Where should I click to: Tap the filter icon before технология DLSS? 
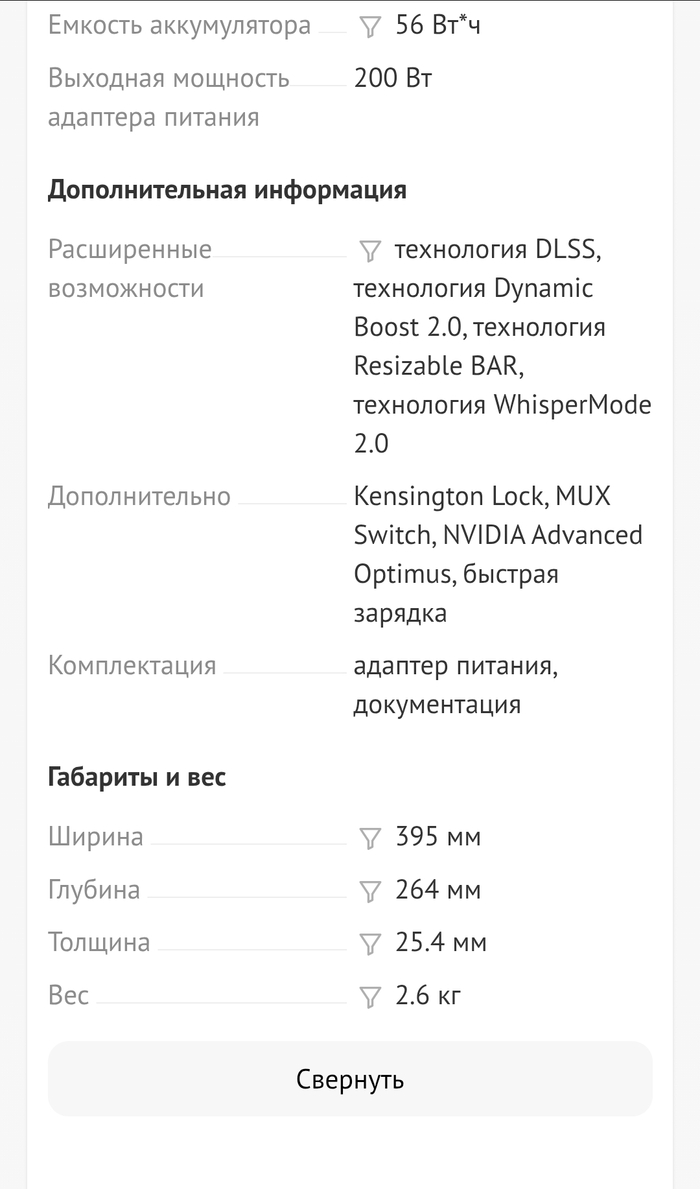370,250
